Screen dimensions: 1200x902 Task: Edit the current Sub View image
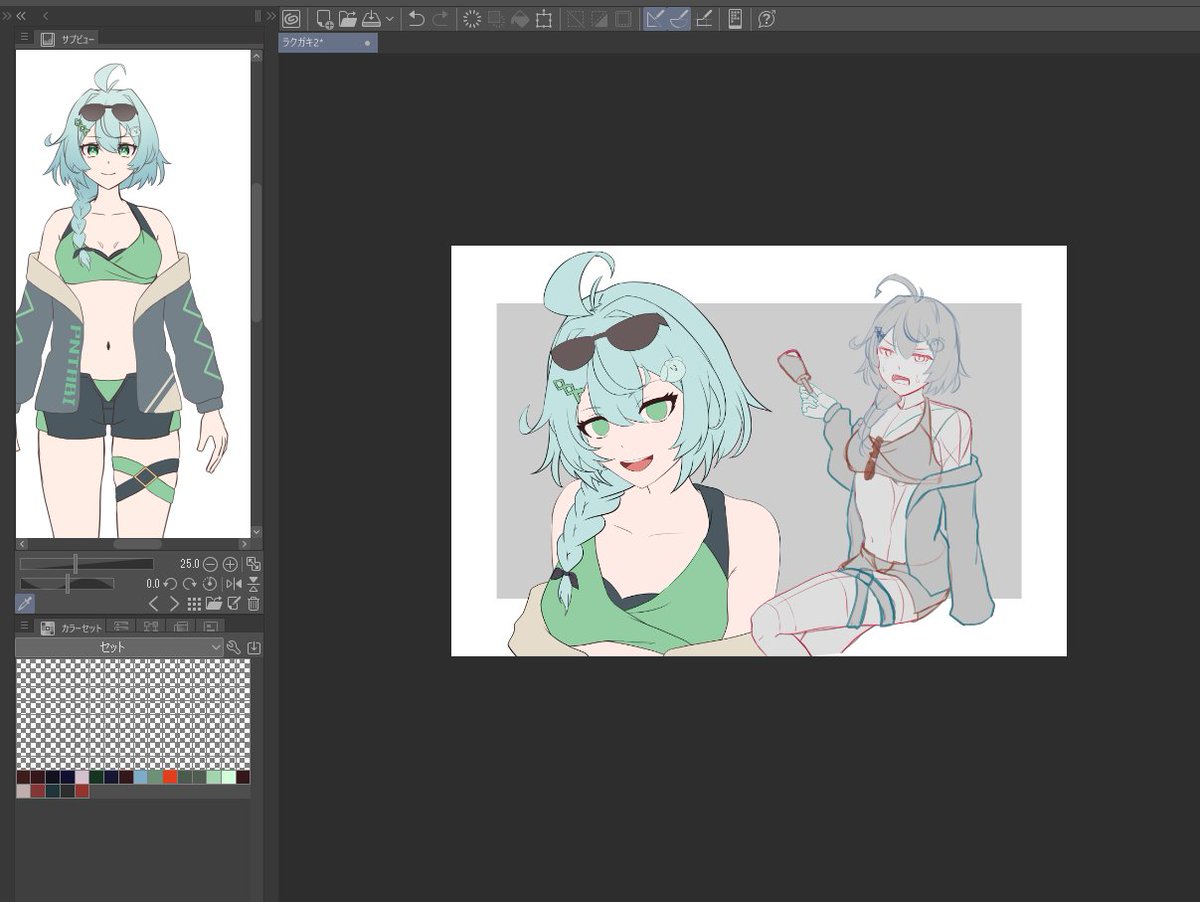tap(234, 603)
